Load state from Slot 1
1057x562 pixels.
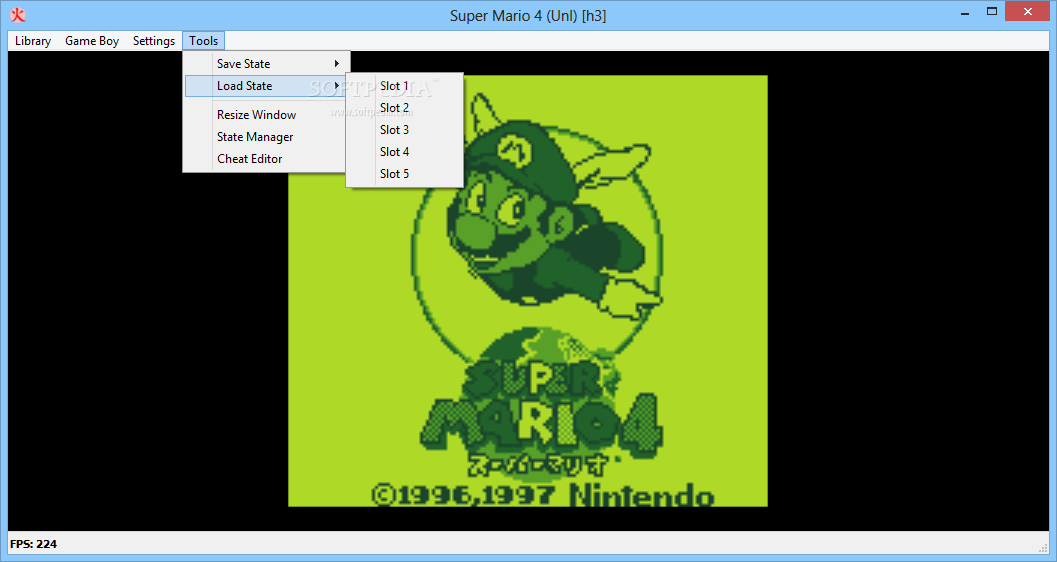tap(404, 86)
